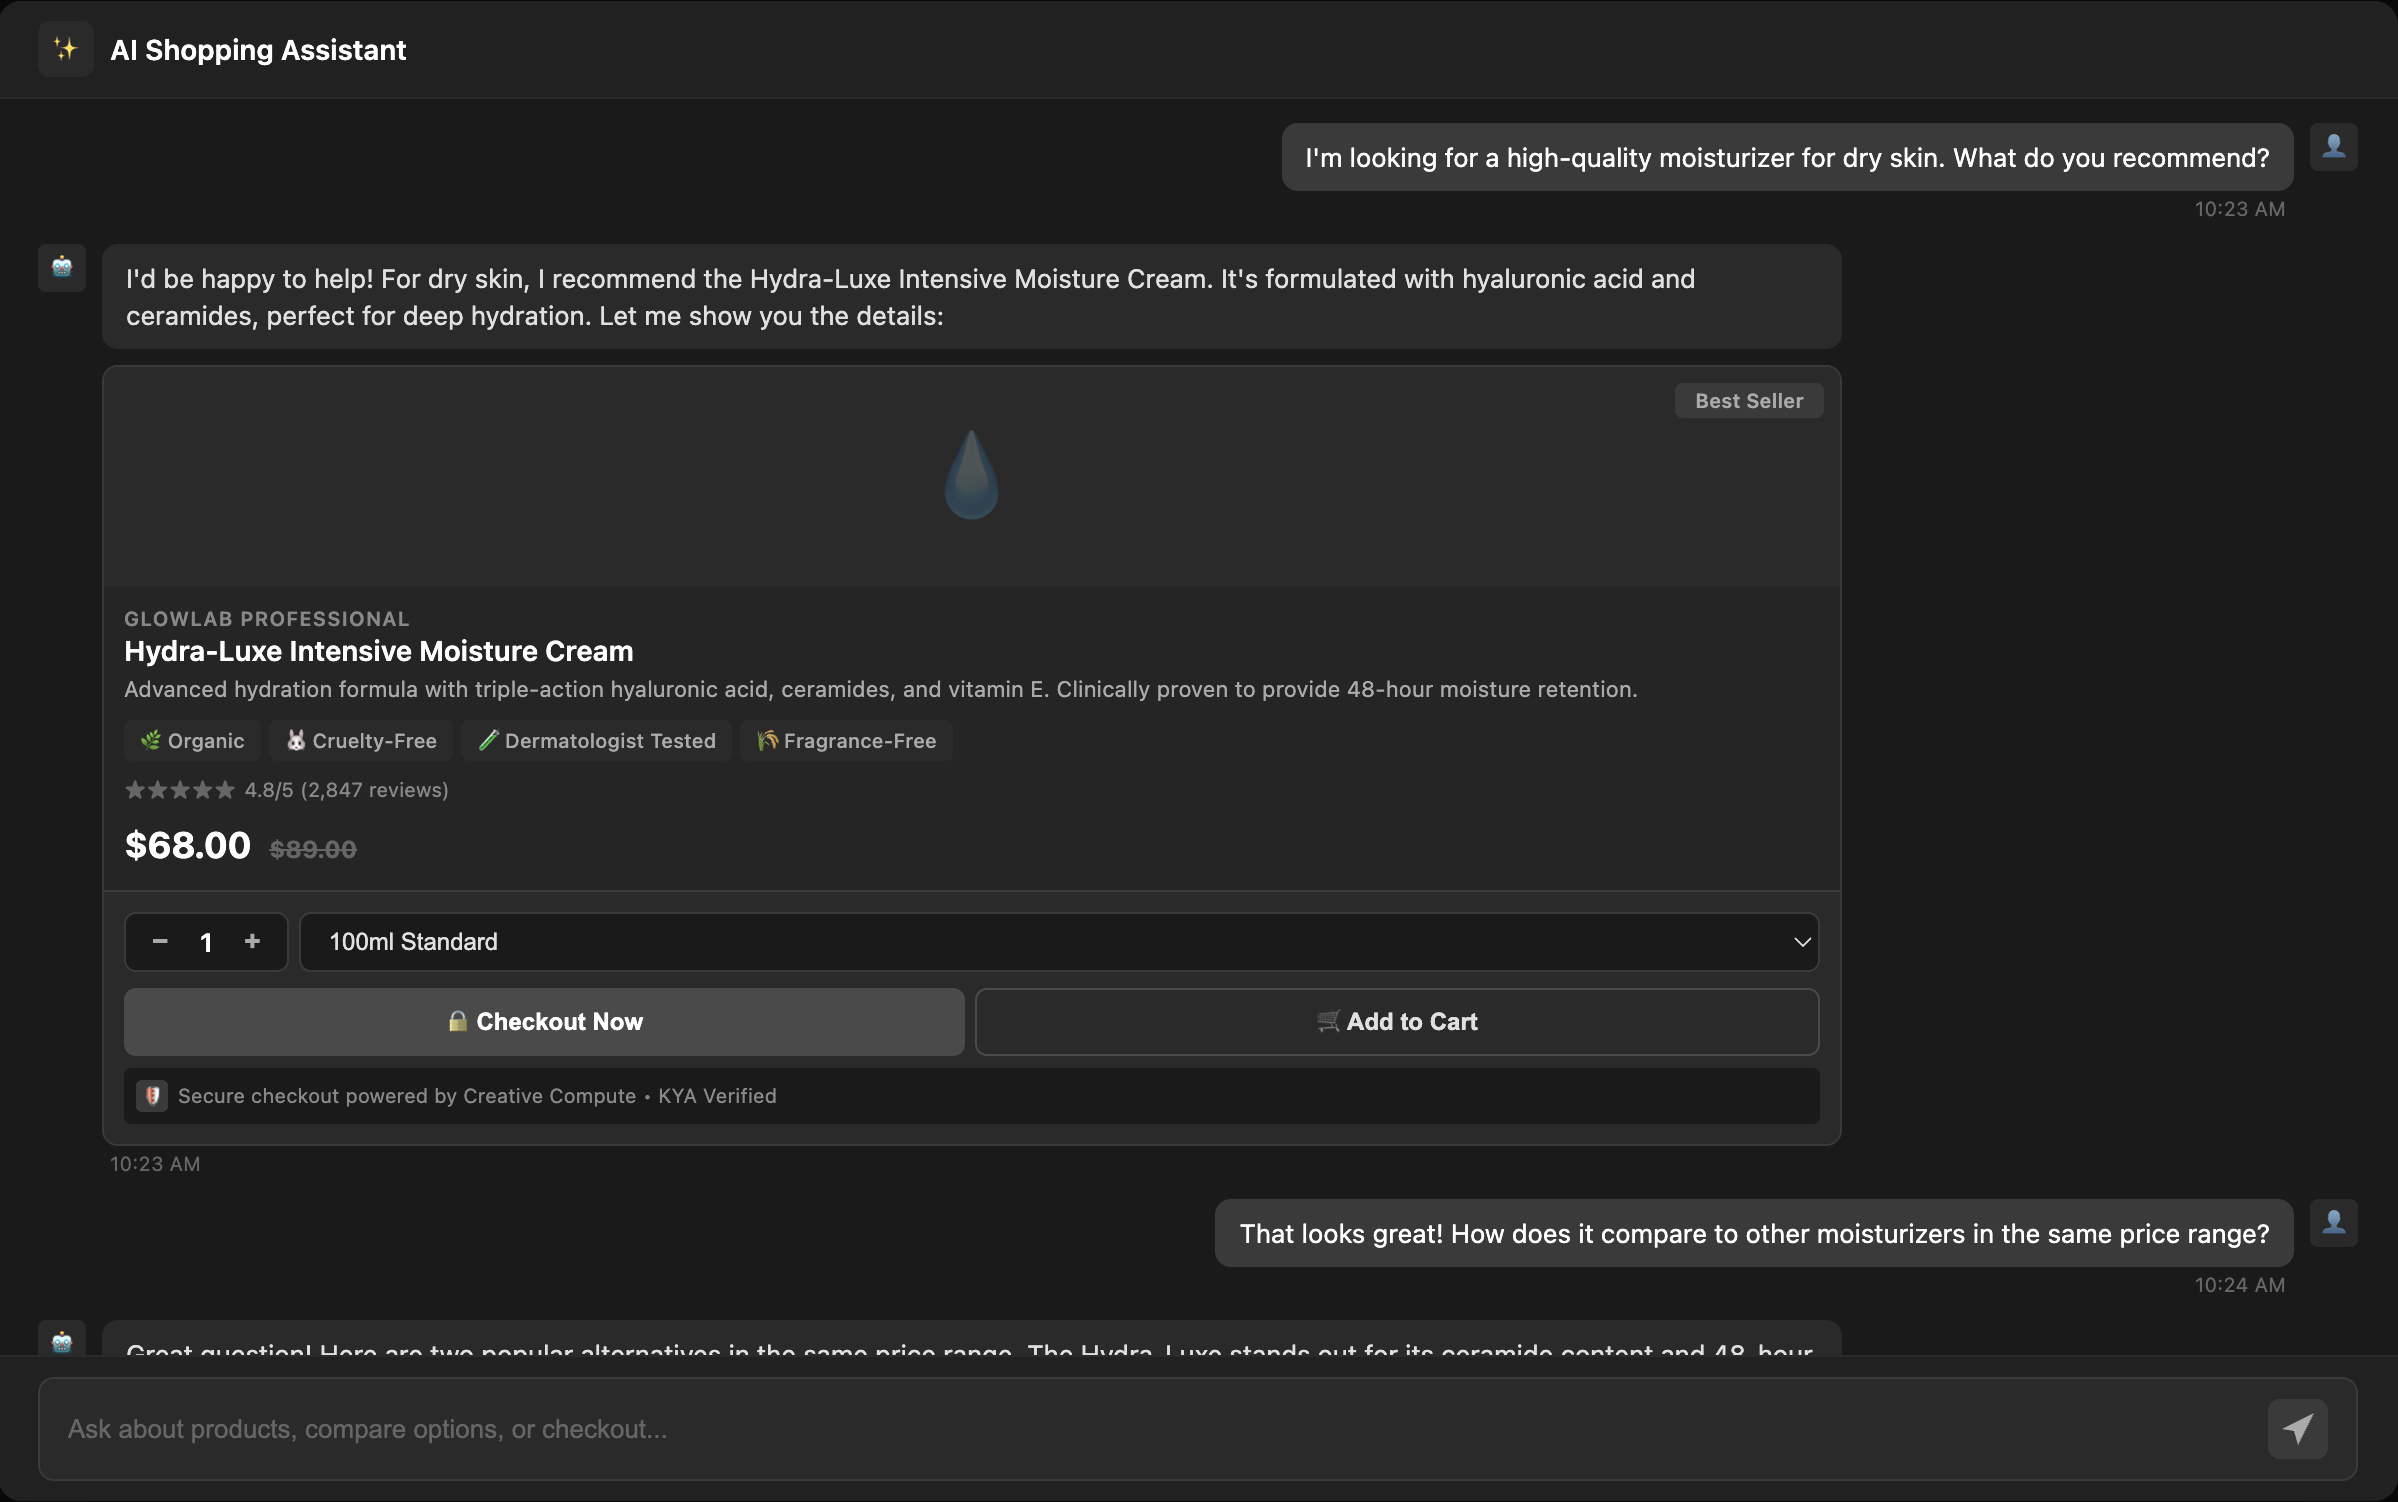This screenshot has height=1502, width=2398.
Task: Toggle the Fragrance-Free badge
Action: coord(845,740)
